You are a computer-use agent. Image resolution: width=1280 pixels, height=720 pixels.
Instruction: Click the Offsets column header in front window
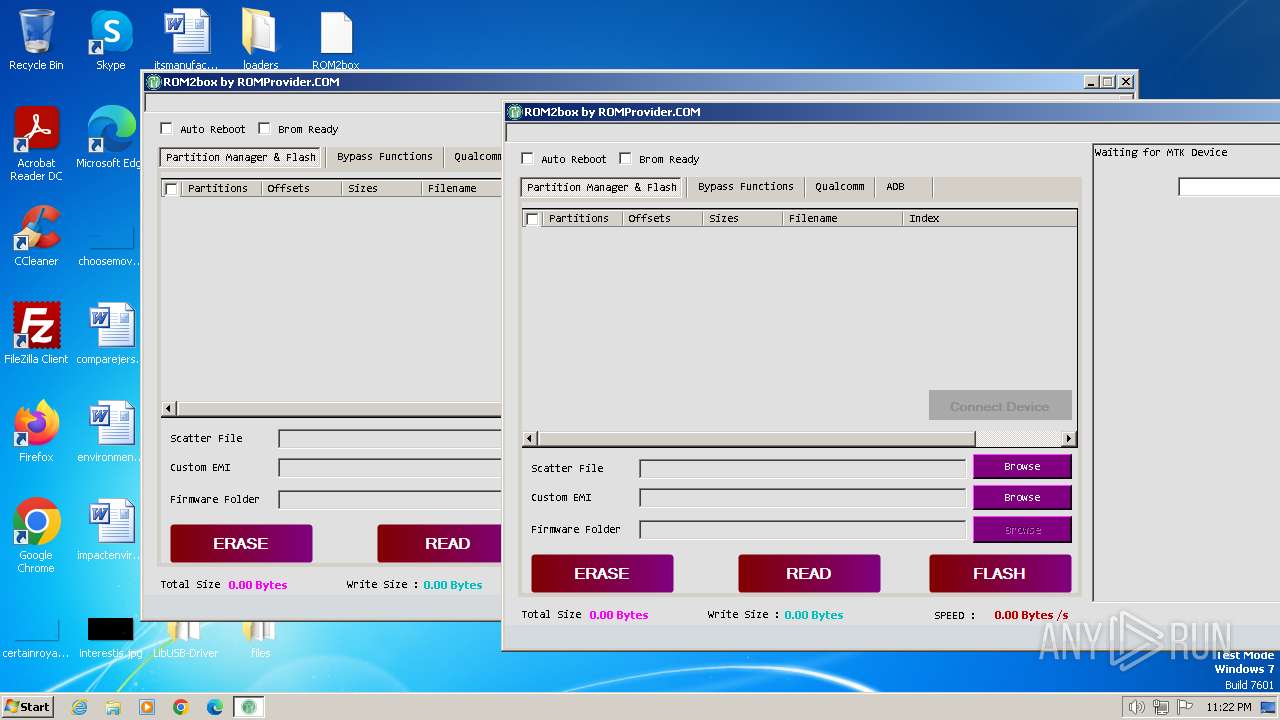click(x=662, y=218)
